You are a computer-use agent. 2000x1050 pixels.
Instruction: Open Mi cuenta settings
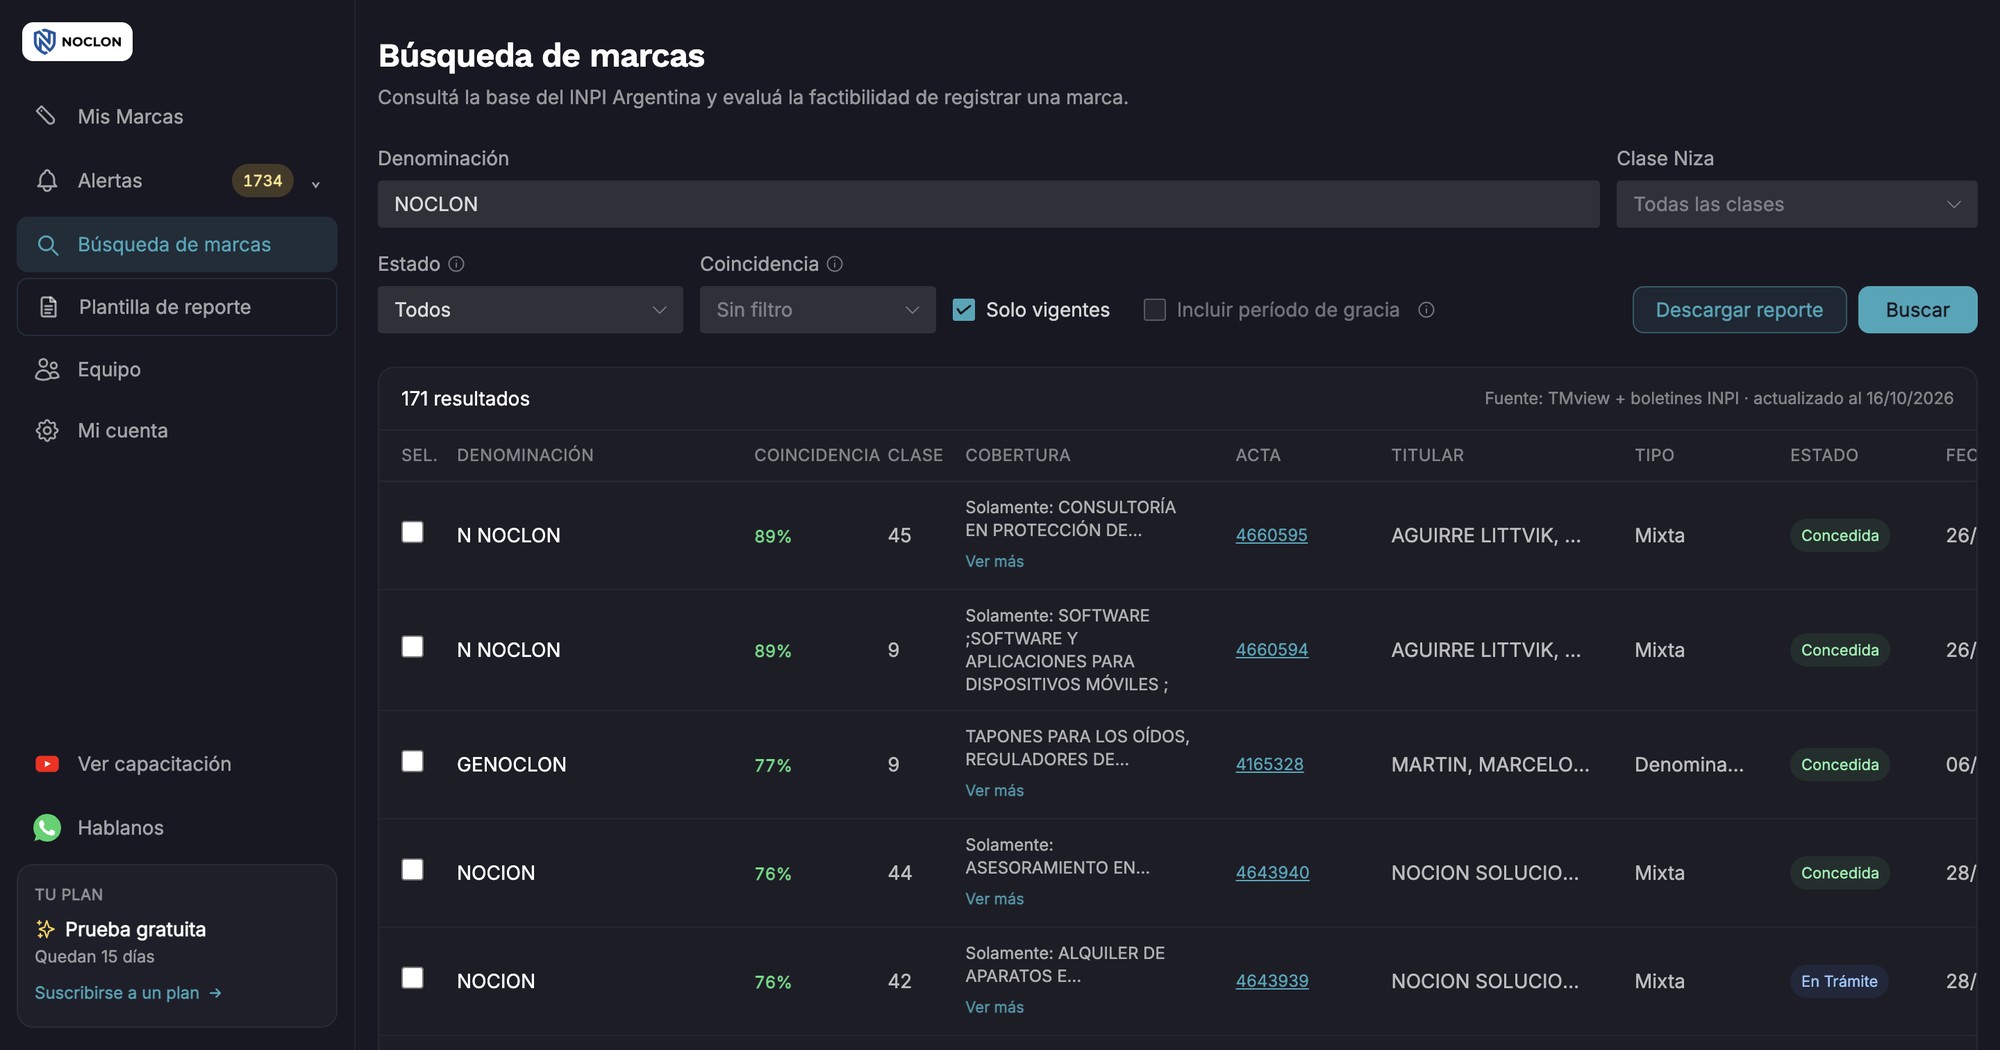coord(177,431)
